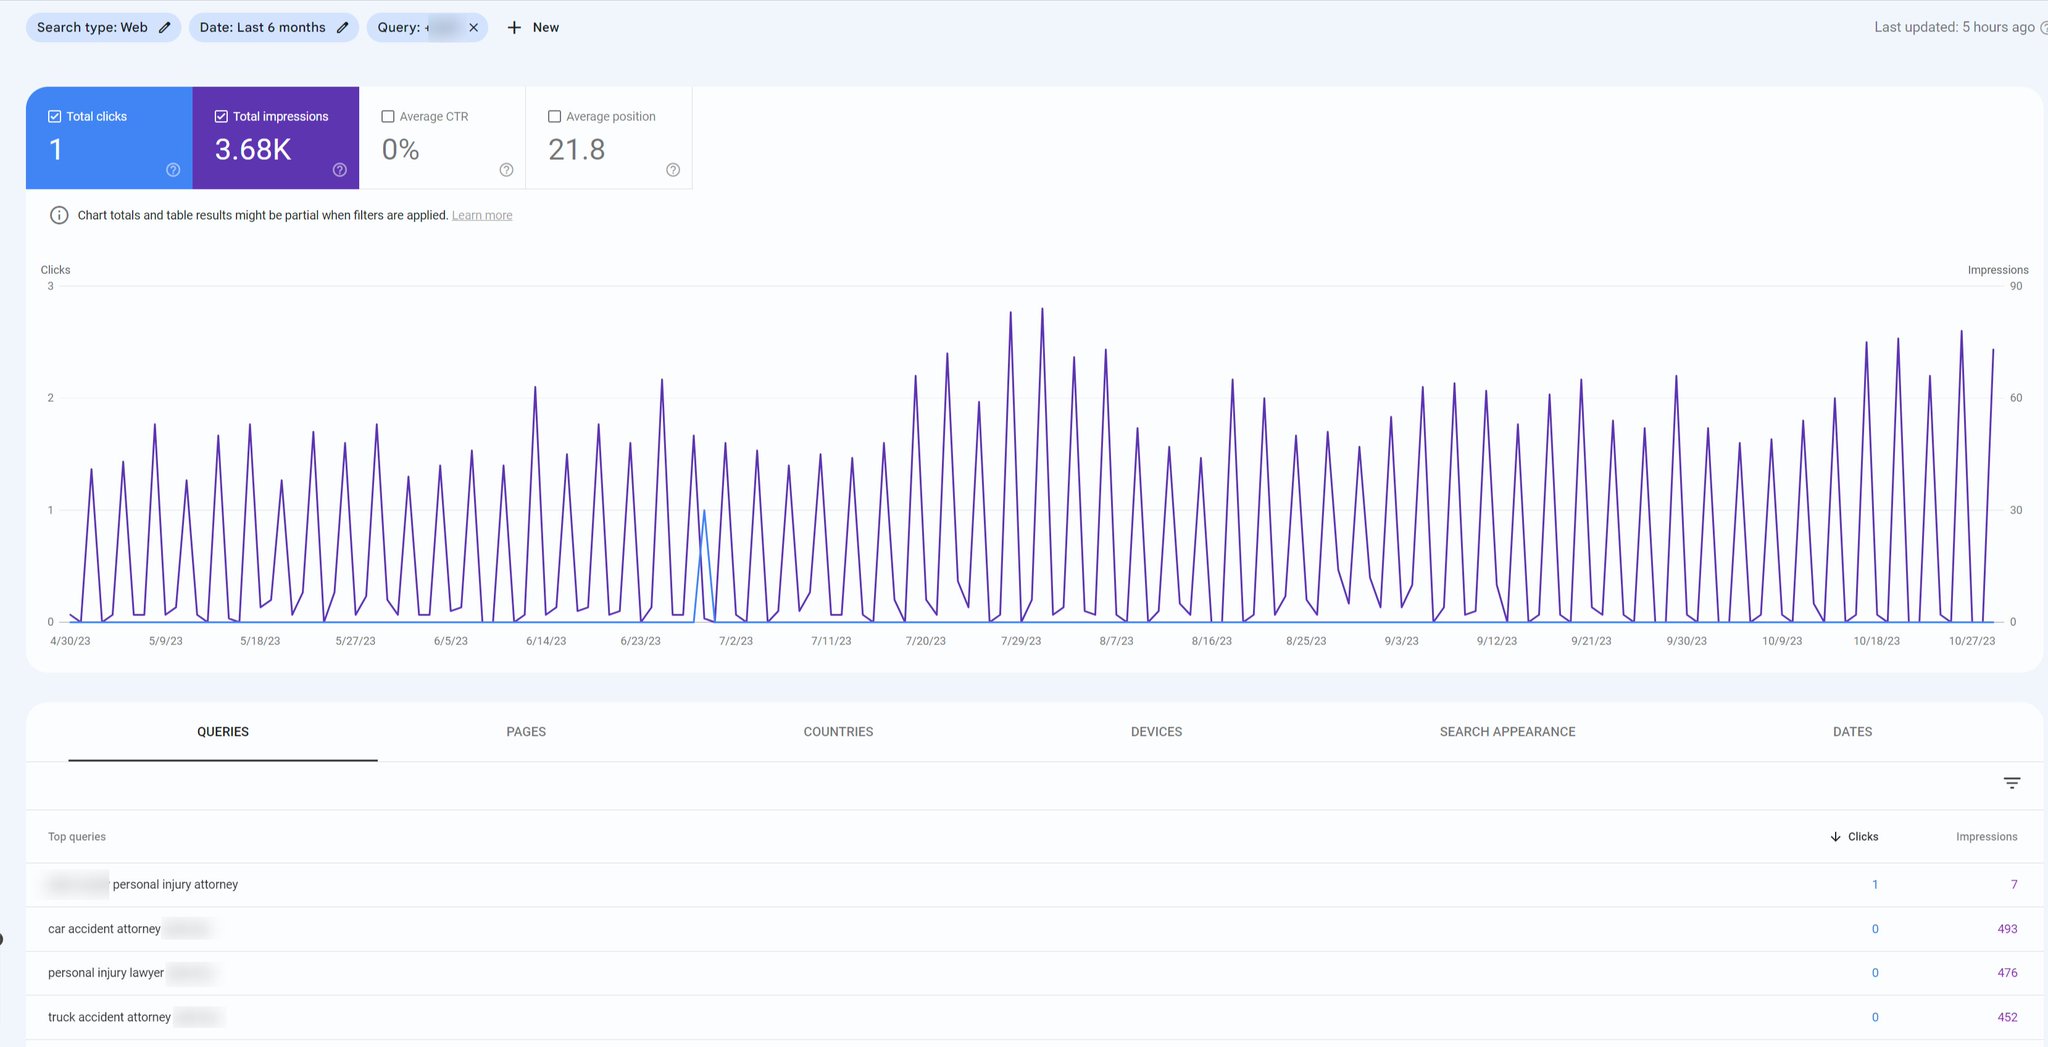Toggle the Total clicks checkbox
The width and height of the screenshot is (2048, 1047).
click(55, 117)
